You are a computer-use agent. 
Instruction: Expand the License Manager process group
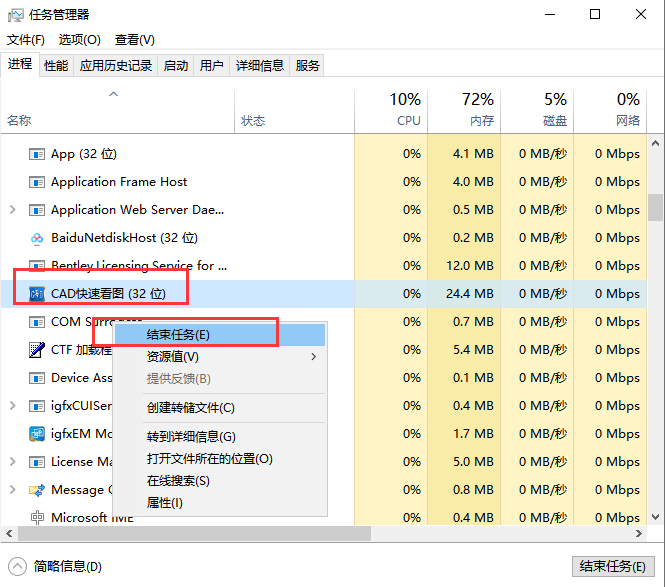12,462
